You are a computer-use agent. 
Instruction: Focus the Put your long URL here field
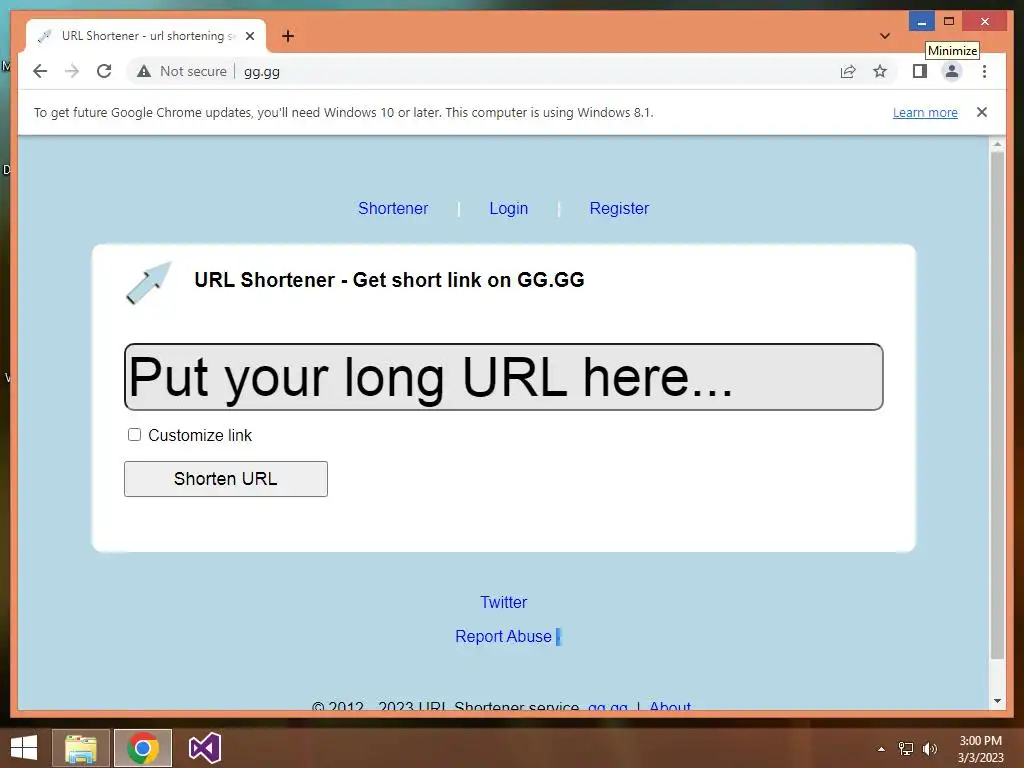[504, 377]
